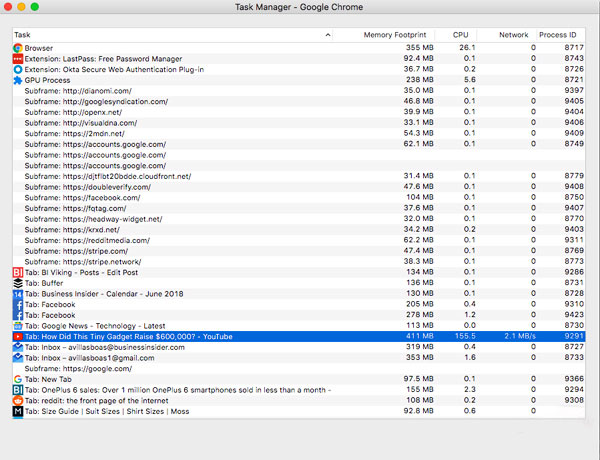The image size is (600, 460).
Task: Select the Subframe facebook.com row
Action: (x=298, y=198)
